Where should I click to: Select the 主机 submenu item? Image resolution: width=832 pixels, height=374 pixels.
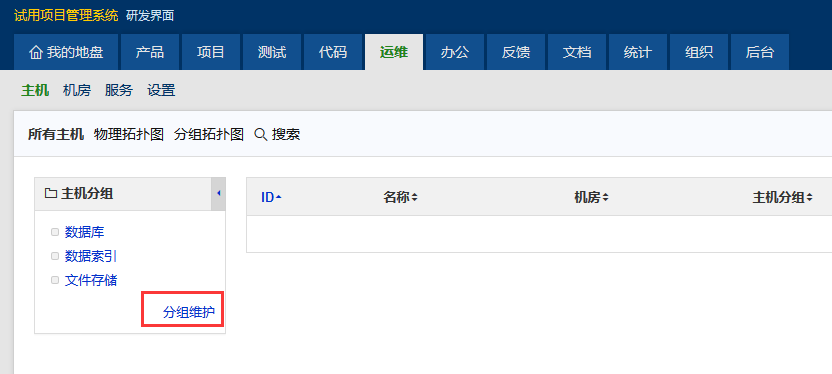click(x=35, y=90)
